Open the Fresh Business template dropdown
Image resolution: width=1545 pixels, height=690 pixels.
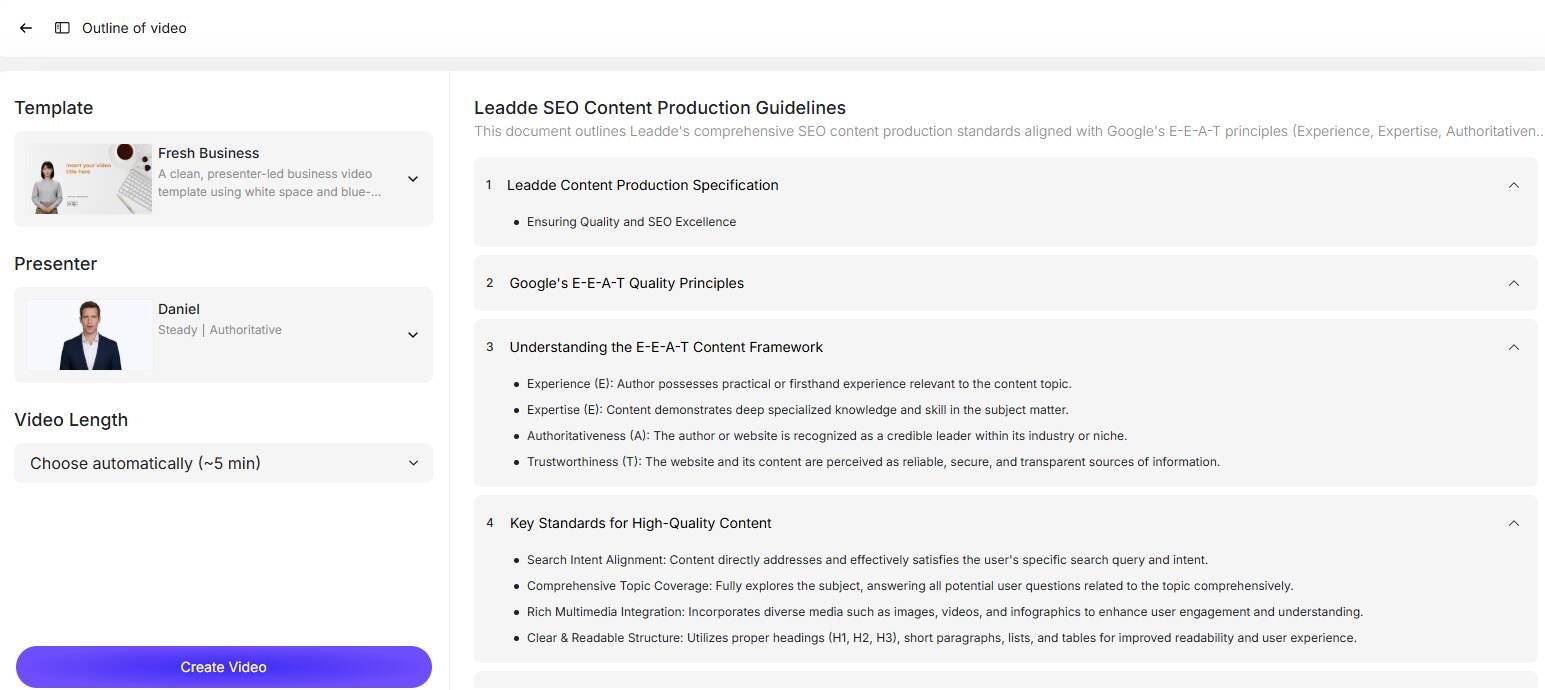[413, 179]
